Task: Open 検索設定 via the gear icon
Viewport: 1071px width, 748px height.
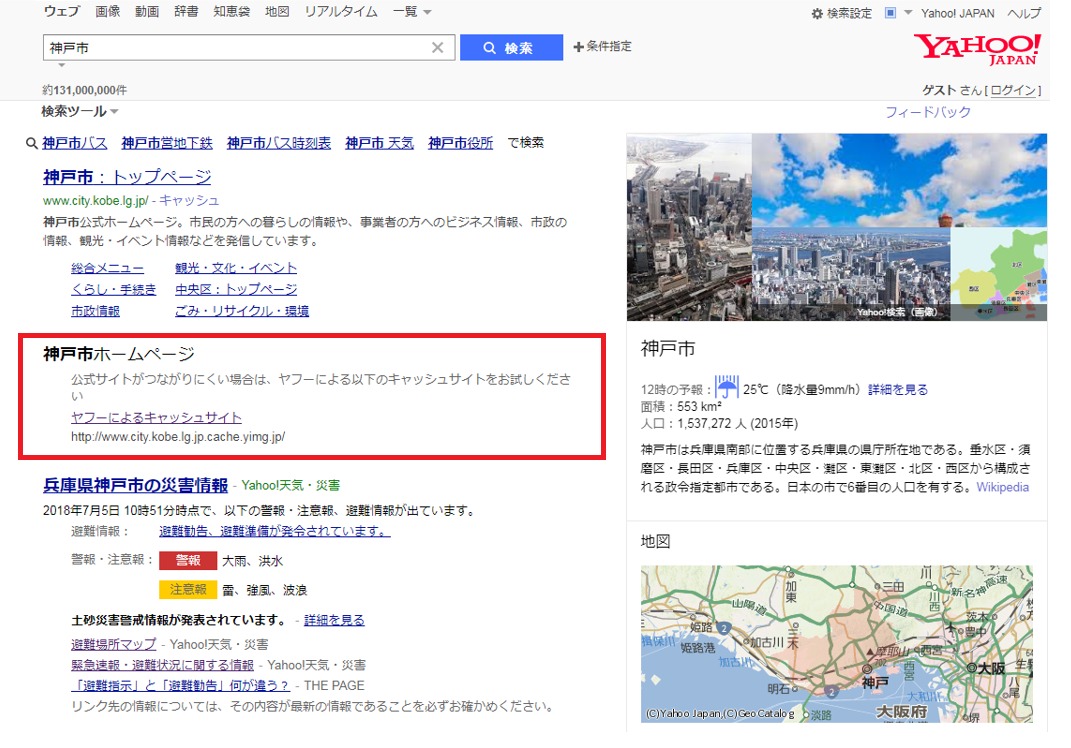Action: point(817,14)
